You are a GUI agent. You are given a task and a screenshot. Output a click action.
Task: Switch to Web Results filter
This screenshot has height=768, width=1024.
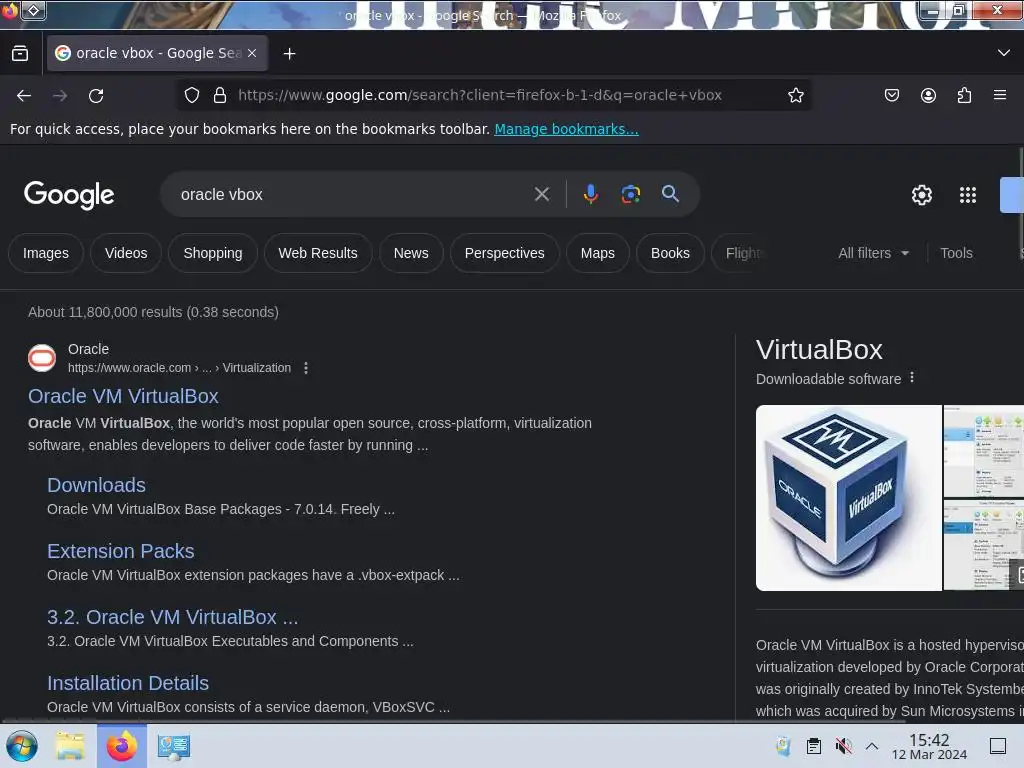click(318, 253)
